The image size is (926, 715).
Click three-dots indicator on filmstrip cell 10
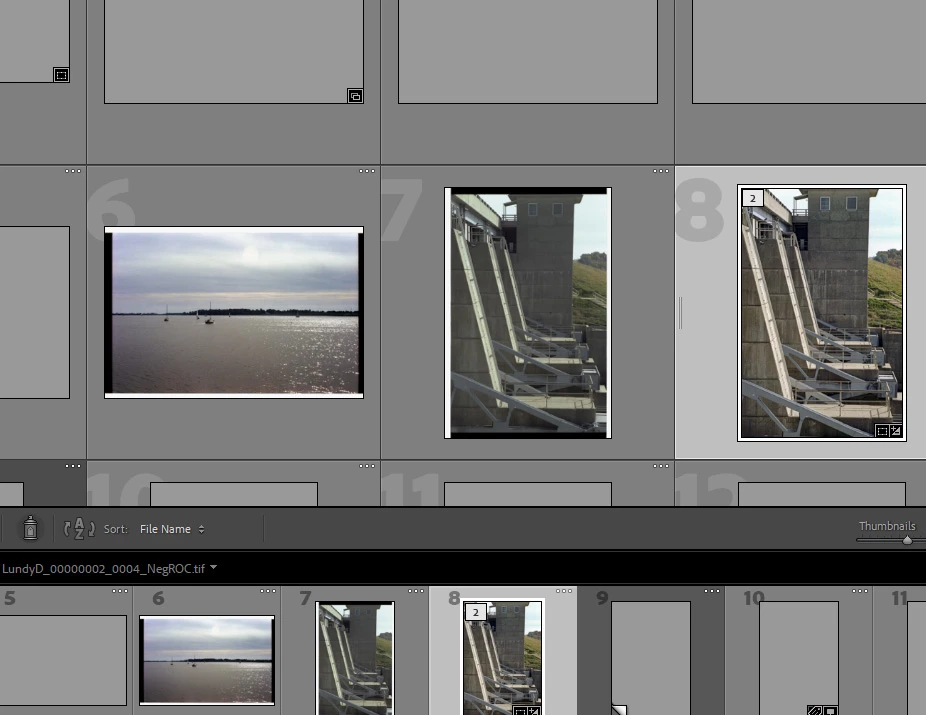(860, 591)
